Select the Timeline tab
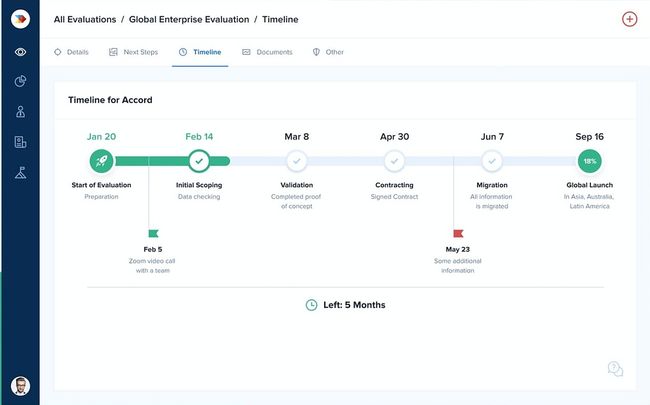Screen dimensions: 650x405 [200, 52]
